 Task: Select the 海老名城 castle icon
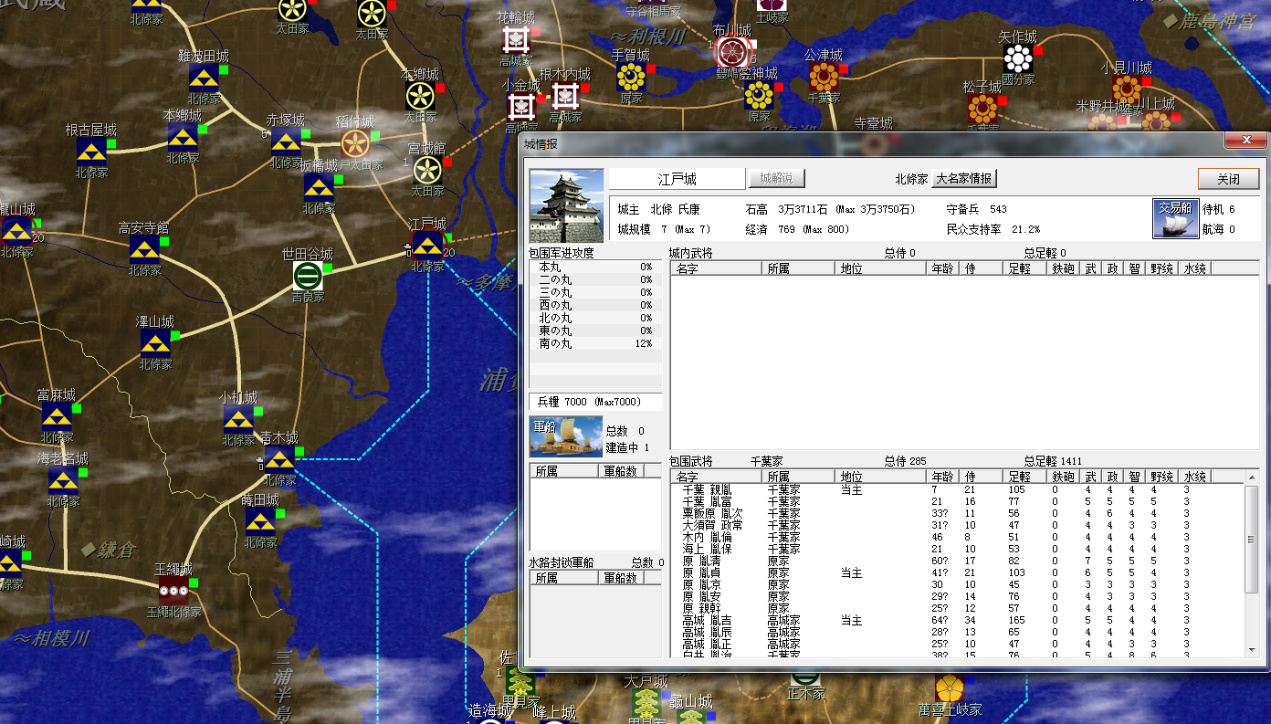pyautogui.click(x=62, y=481)
